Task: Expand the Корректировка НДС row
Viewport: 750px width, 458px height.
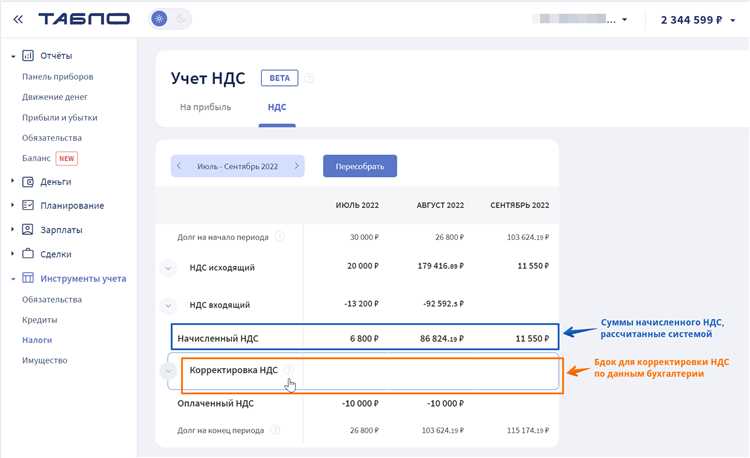Action: 167,371
